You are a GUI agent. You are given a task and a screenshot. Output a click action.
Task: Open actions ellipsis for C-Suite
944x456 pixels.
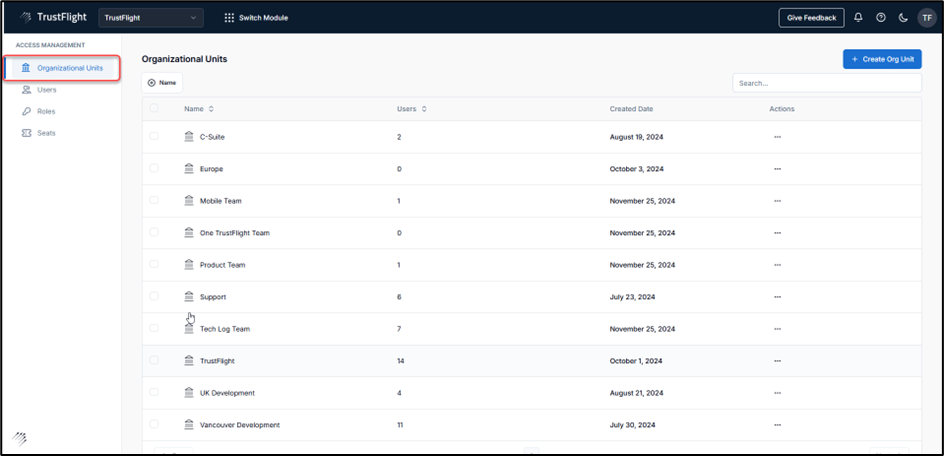pos(777,137)
